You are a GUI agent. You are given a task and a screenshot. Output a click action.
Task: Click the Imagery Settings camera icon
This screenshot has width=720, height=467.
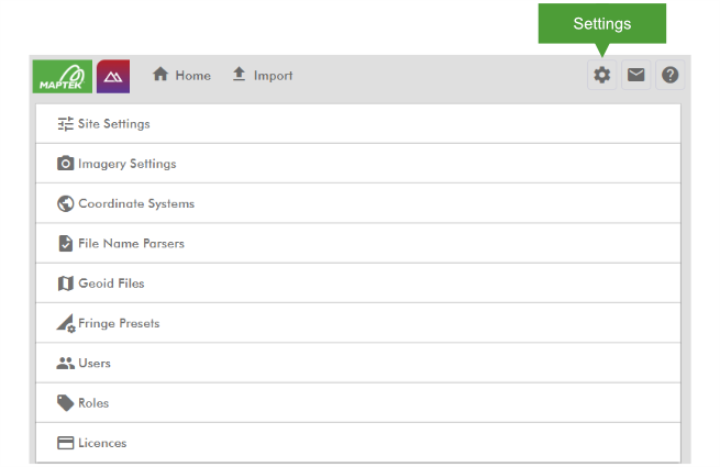pyautogui.click(x=66, y=164)
